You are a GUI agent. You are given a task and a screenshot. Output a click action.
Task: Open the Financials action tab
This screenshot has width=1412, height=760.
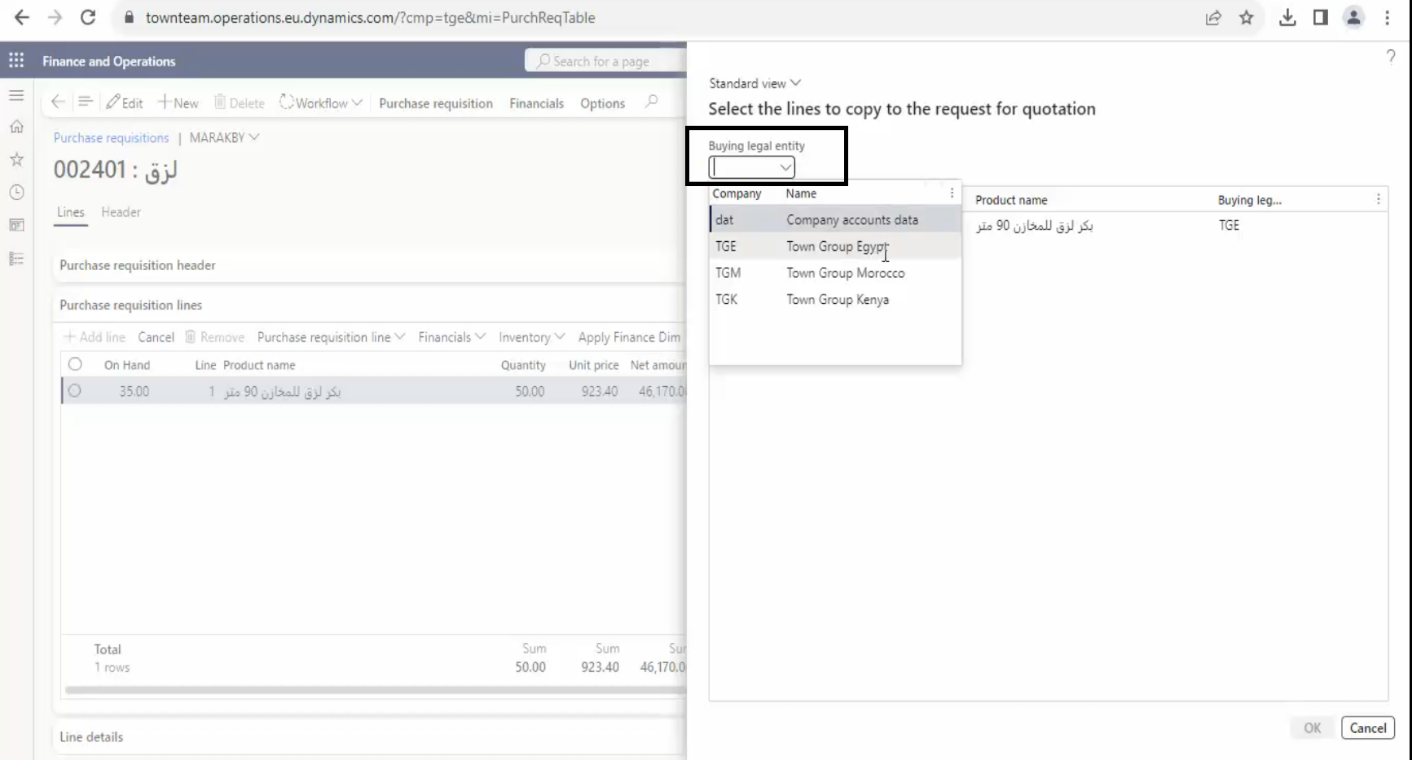click(x=537, y=103)
